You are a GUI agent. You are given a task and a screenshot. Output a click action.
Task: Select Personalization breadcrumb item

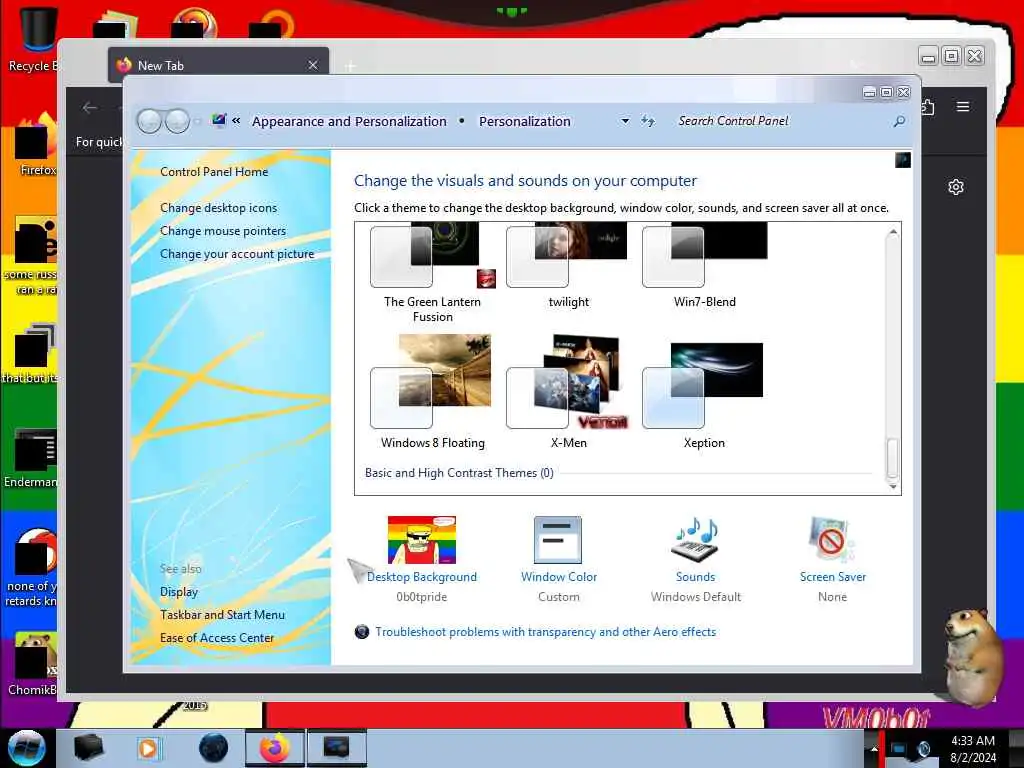tap(525, 121)
